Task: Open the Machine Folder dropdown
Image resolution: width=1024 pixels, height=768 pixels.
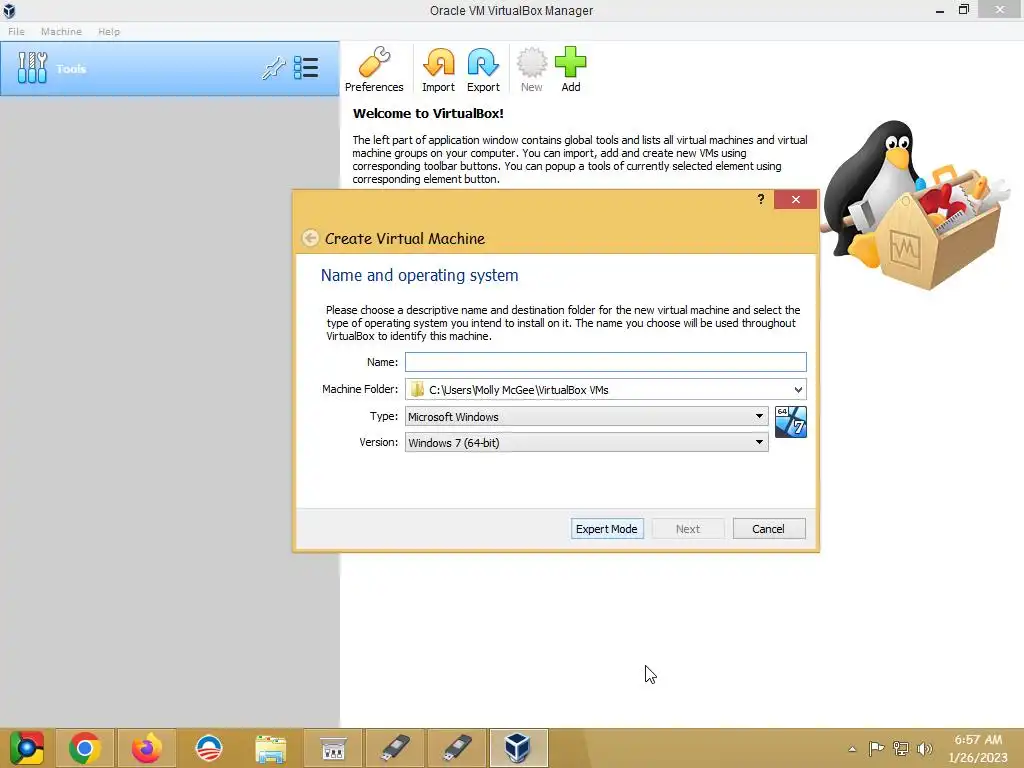Action: coord(798,389)
